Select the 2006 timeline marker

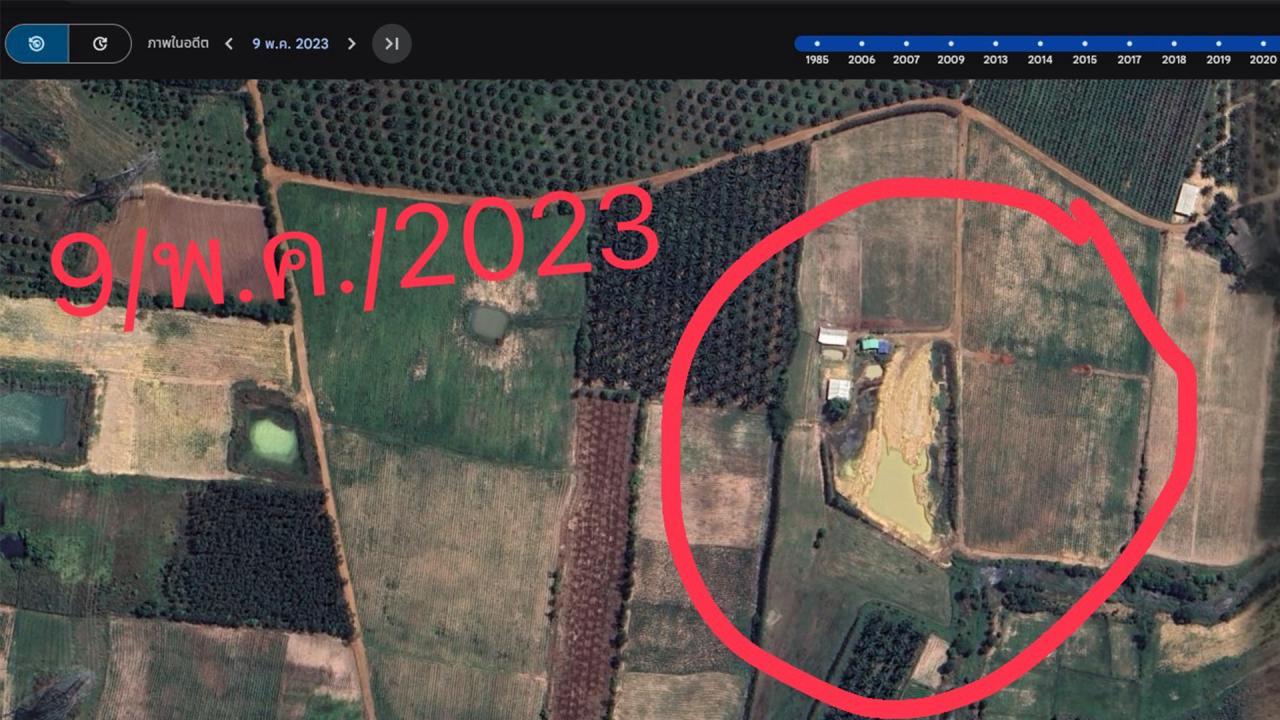(861, 44)
